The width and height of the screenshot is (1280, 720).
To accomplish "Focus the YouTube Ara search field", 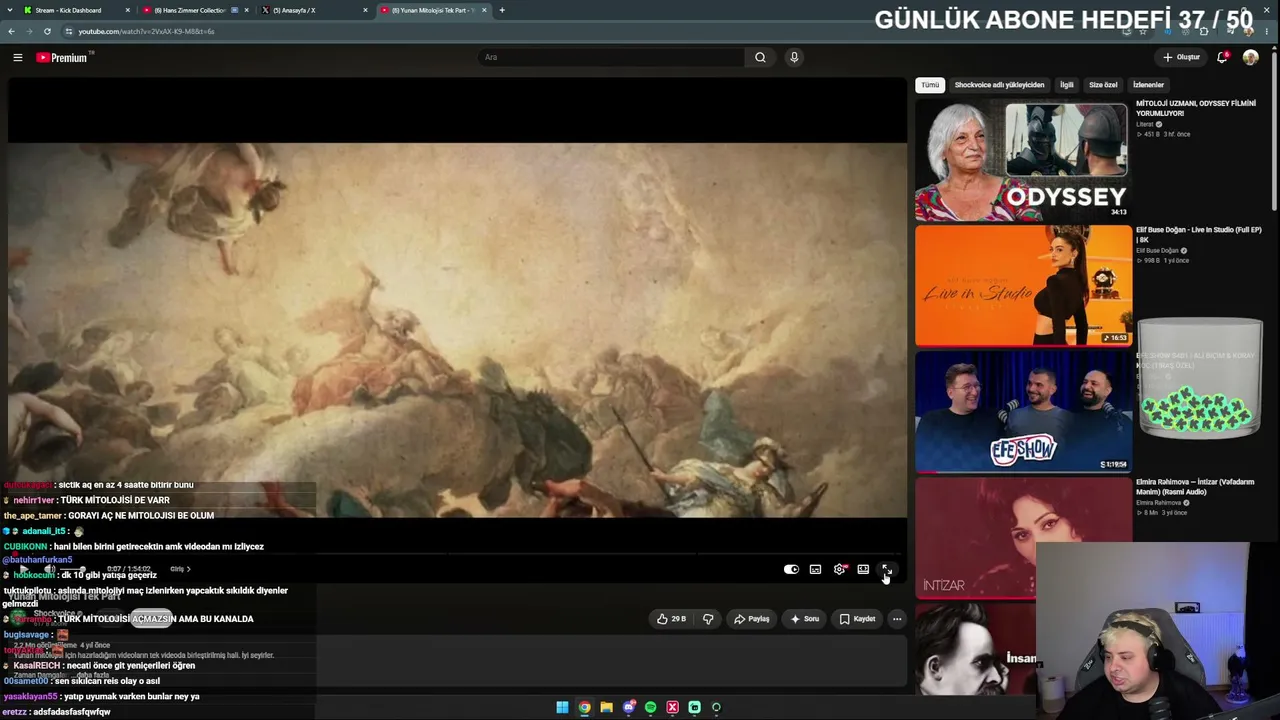I will [612, 57].
